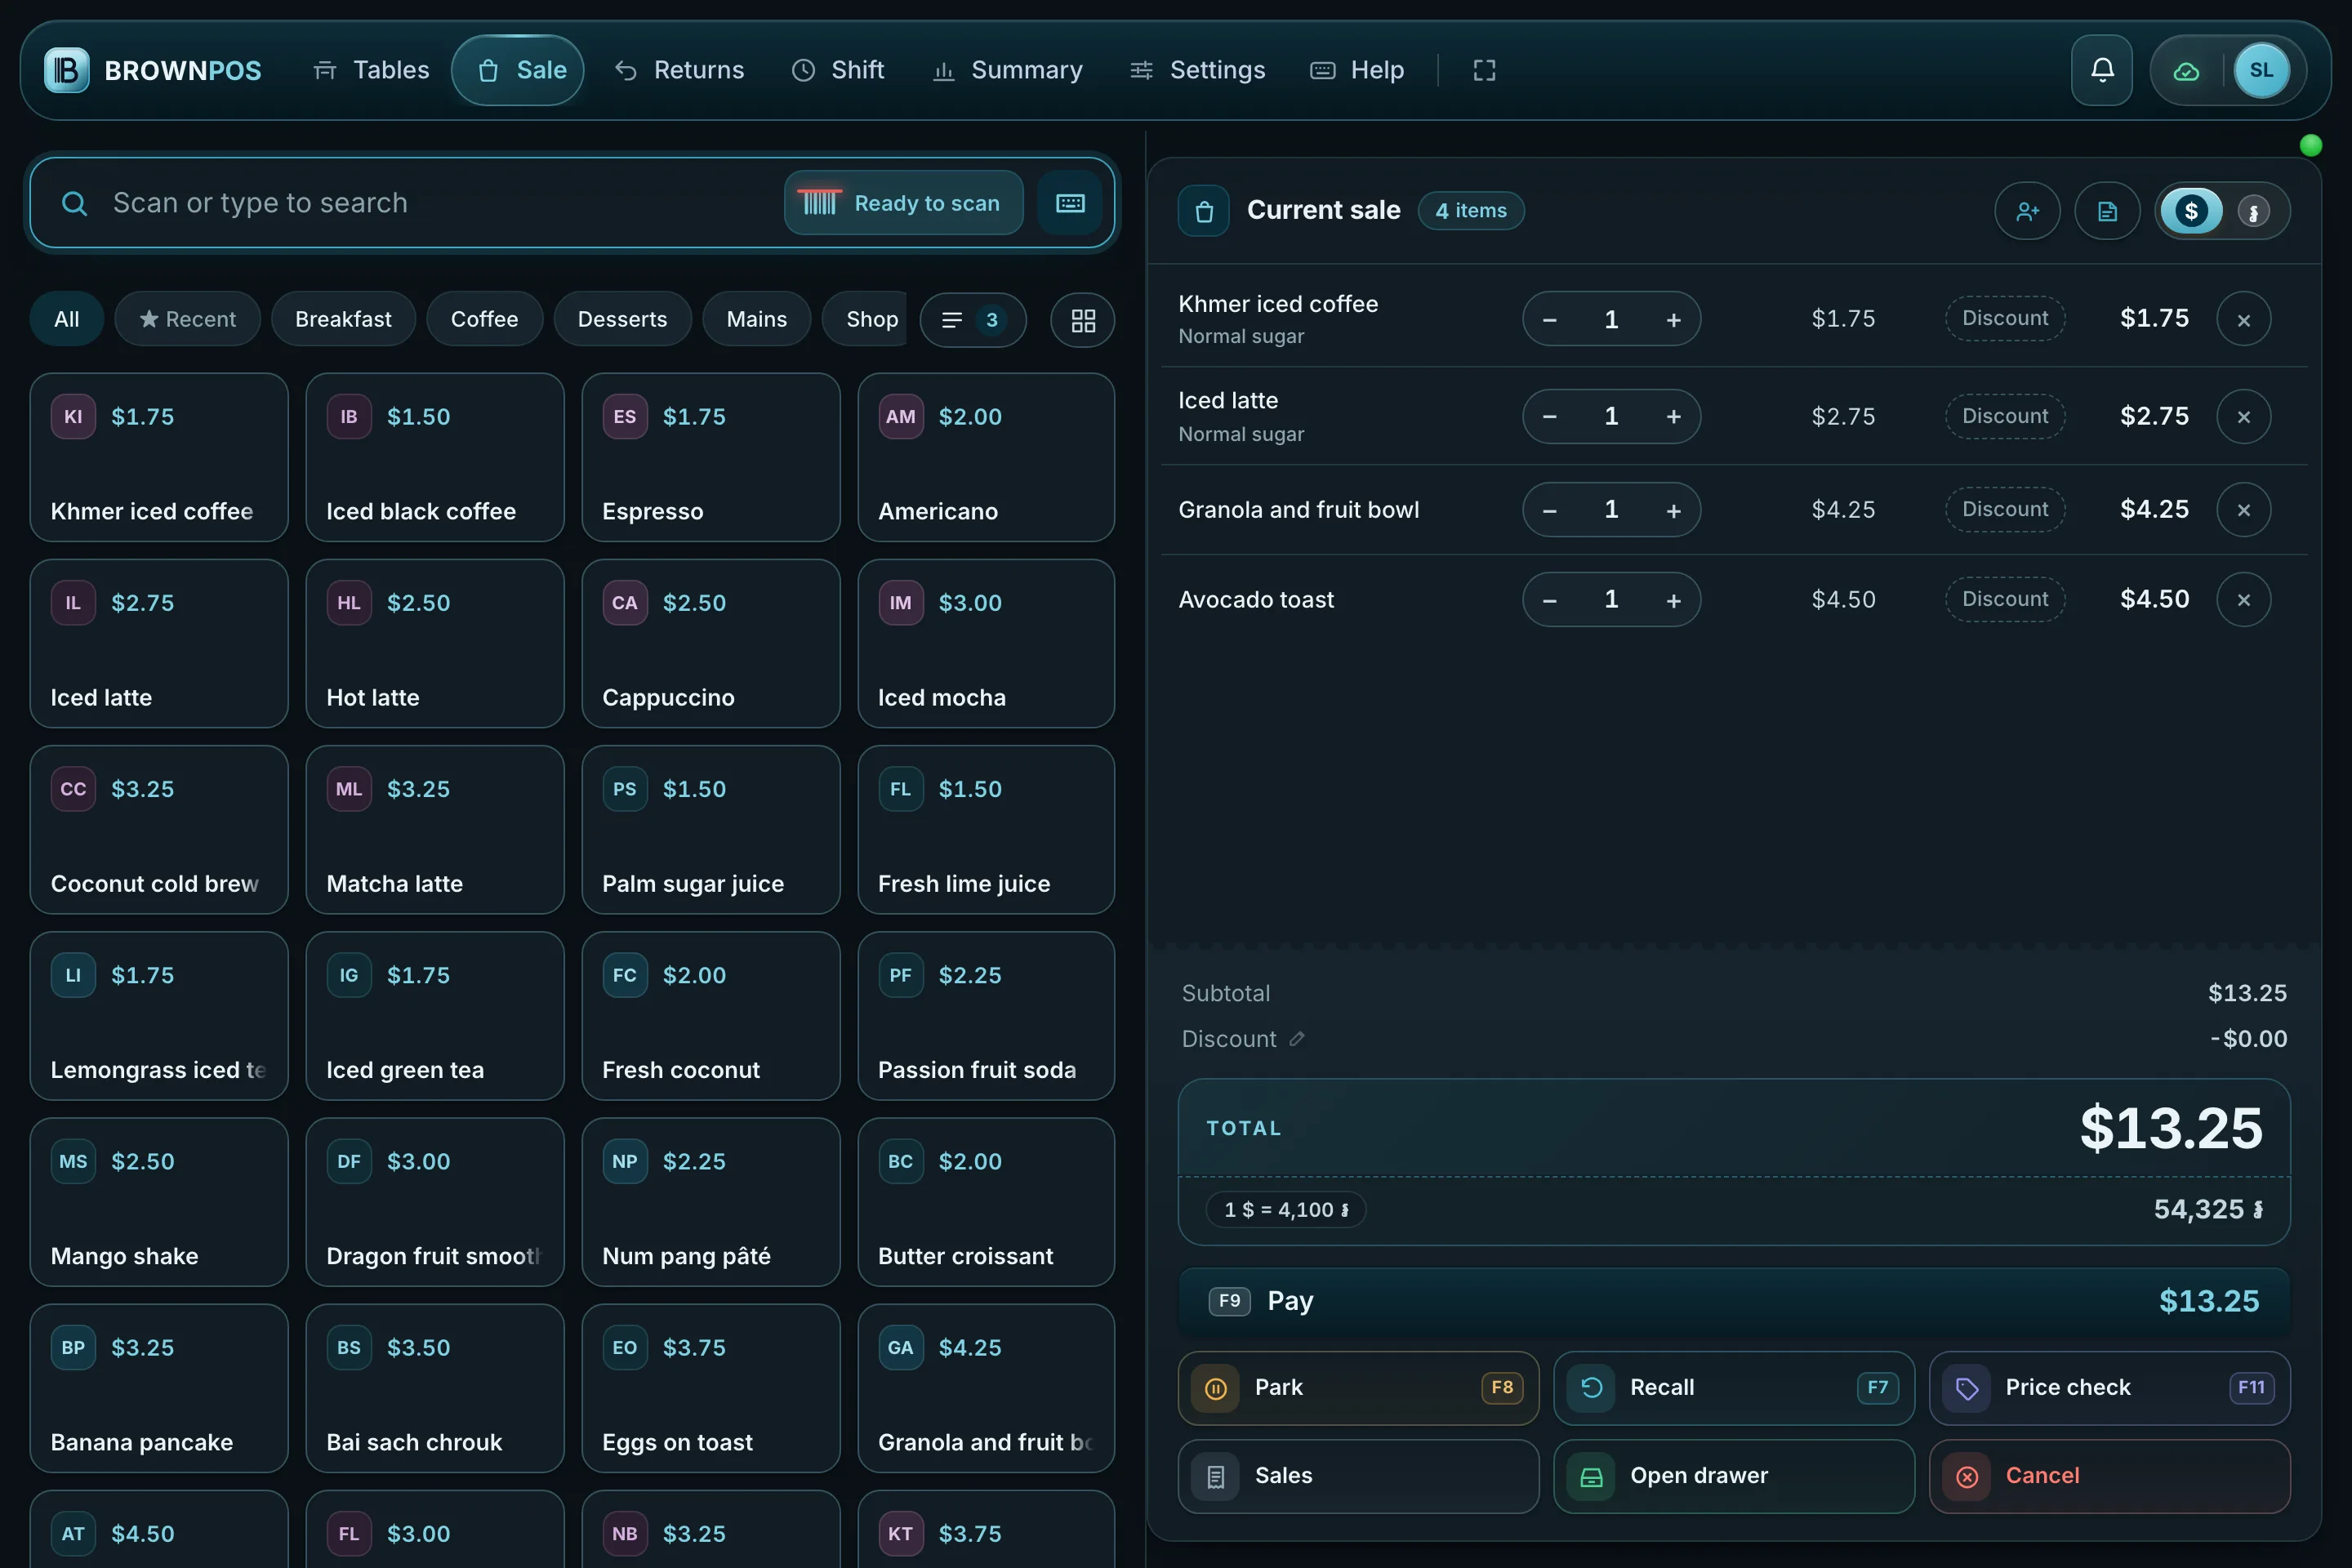Switch product grid view layout icon
Image resolution: width=2352 pixels, height=1568 pixels.
1083,320
